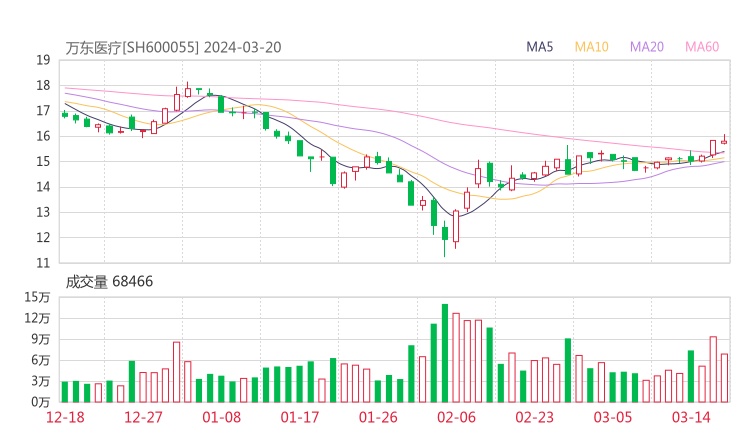
Task: Click the 03-14 date label
Action: (691, 417)
